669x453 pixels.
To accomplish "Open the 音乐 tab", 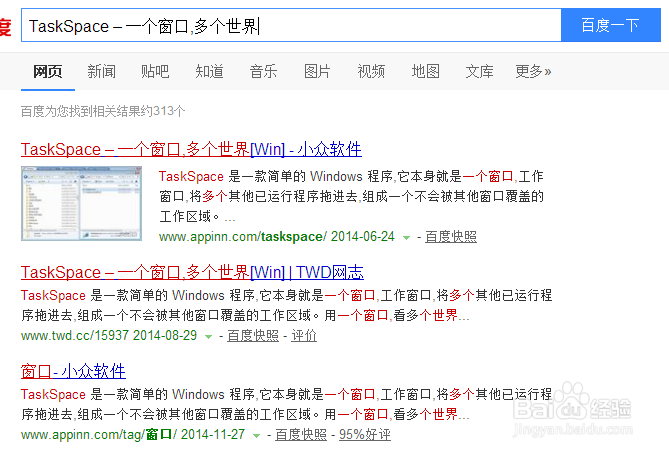I will pyautogui.click(x=263, y=72).
